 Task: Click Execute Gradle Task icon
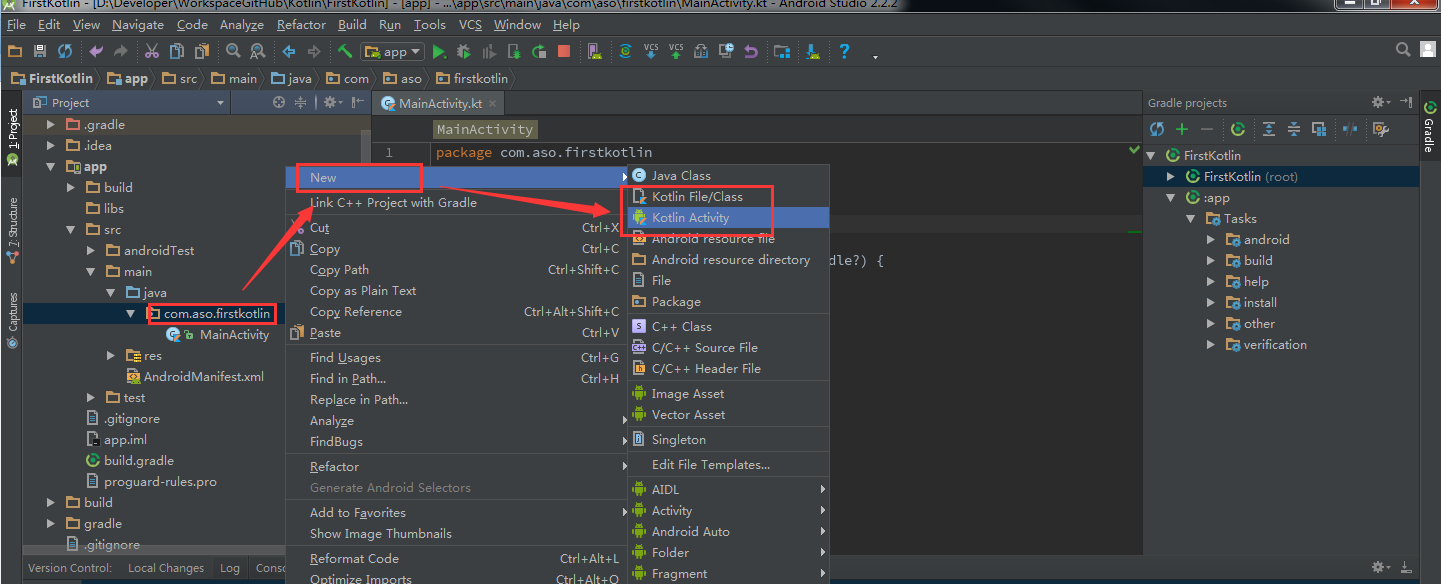tap(1238, 129)
